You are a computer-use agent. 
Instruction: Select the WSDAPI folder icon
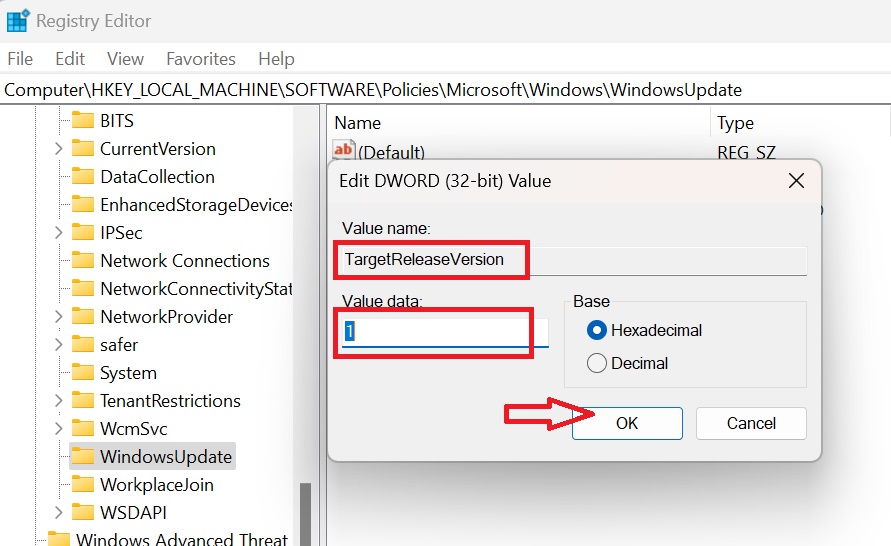point(83,512)
